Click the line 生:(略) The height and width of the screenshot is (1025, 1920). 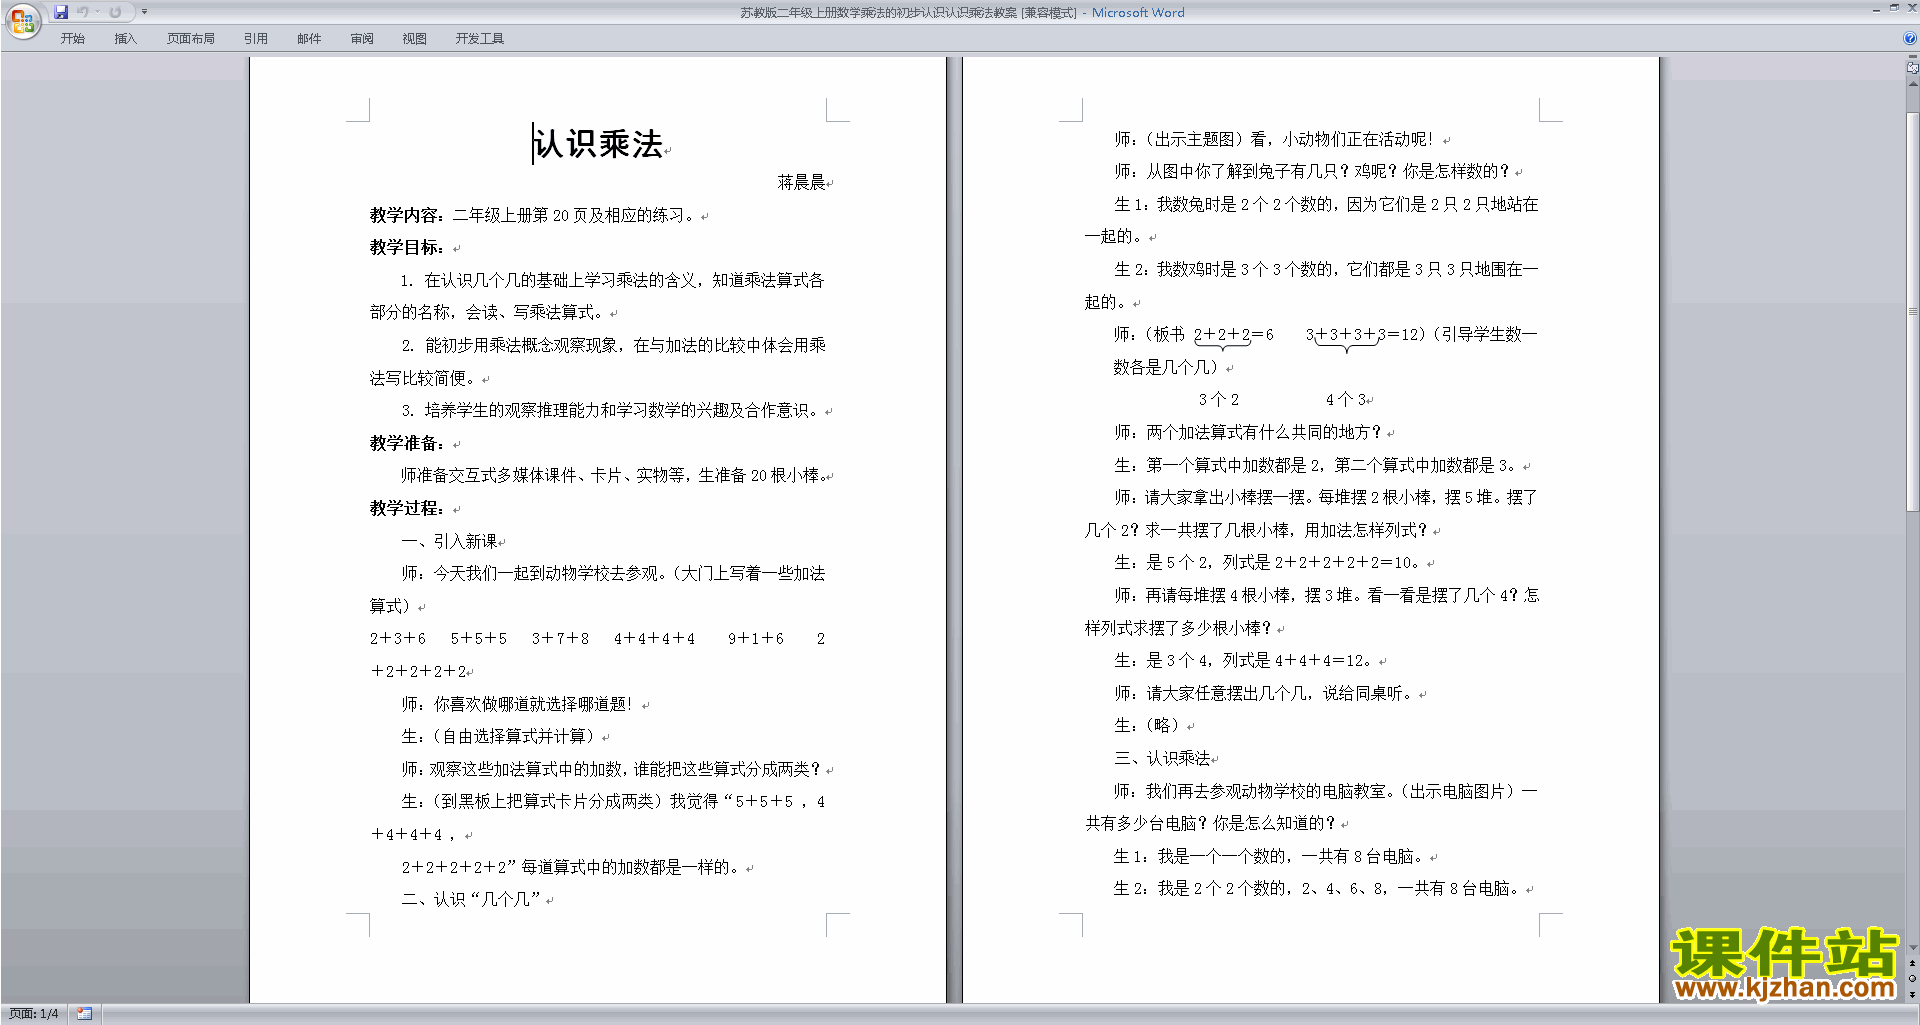pos(1149,725)
